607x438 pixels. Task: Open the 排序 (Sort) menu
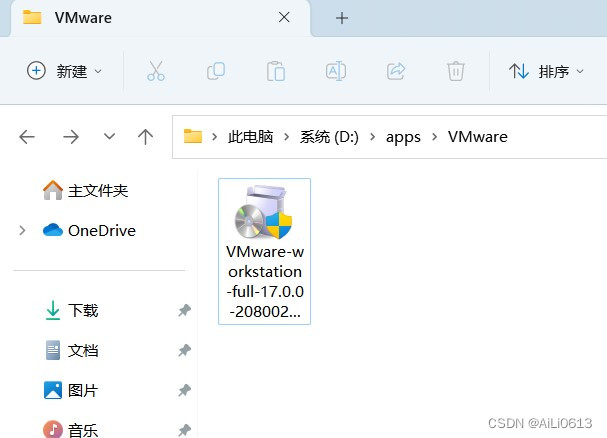coord(546,71)
